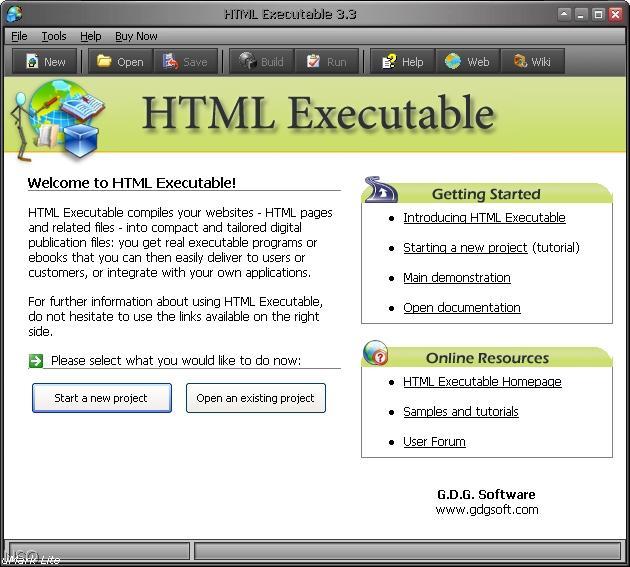
Task: Click the Online Resources globe help icon
Action: point(376,352)
